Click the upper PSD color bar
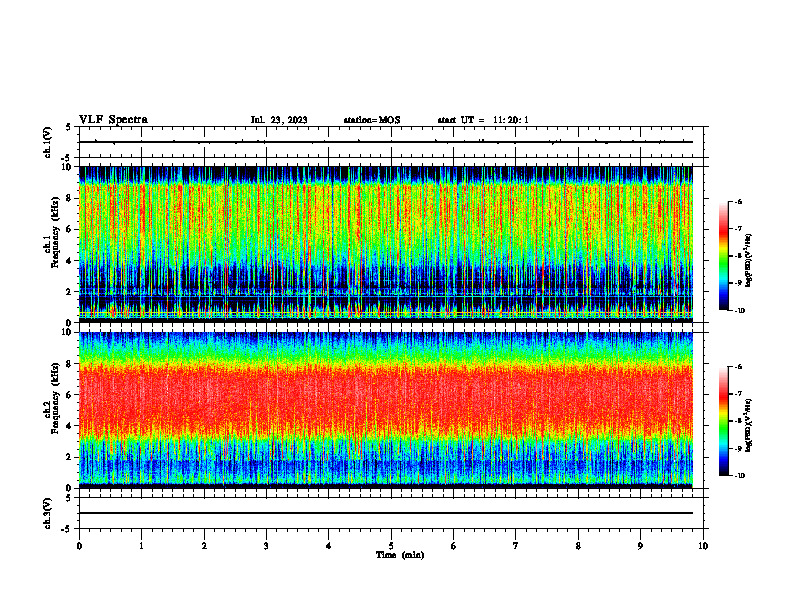 [724, 256]
